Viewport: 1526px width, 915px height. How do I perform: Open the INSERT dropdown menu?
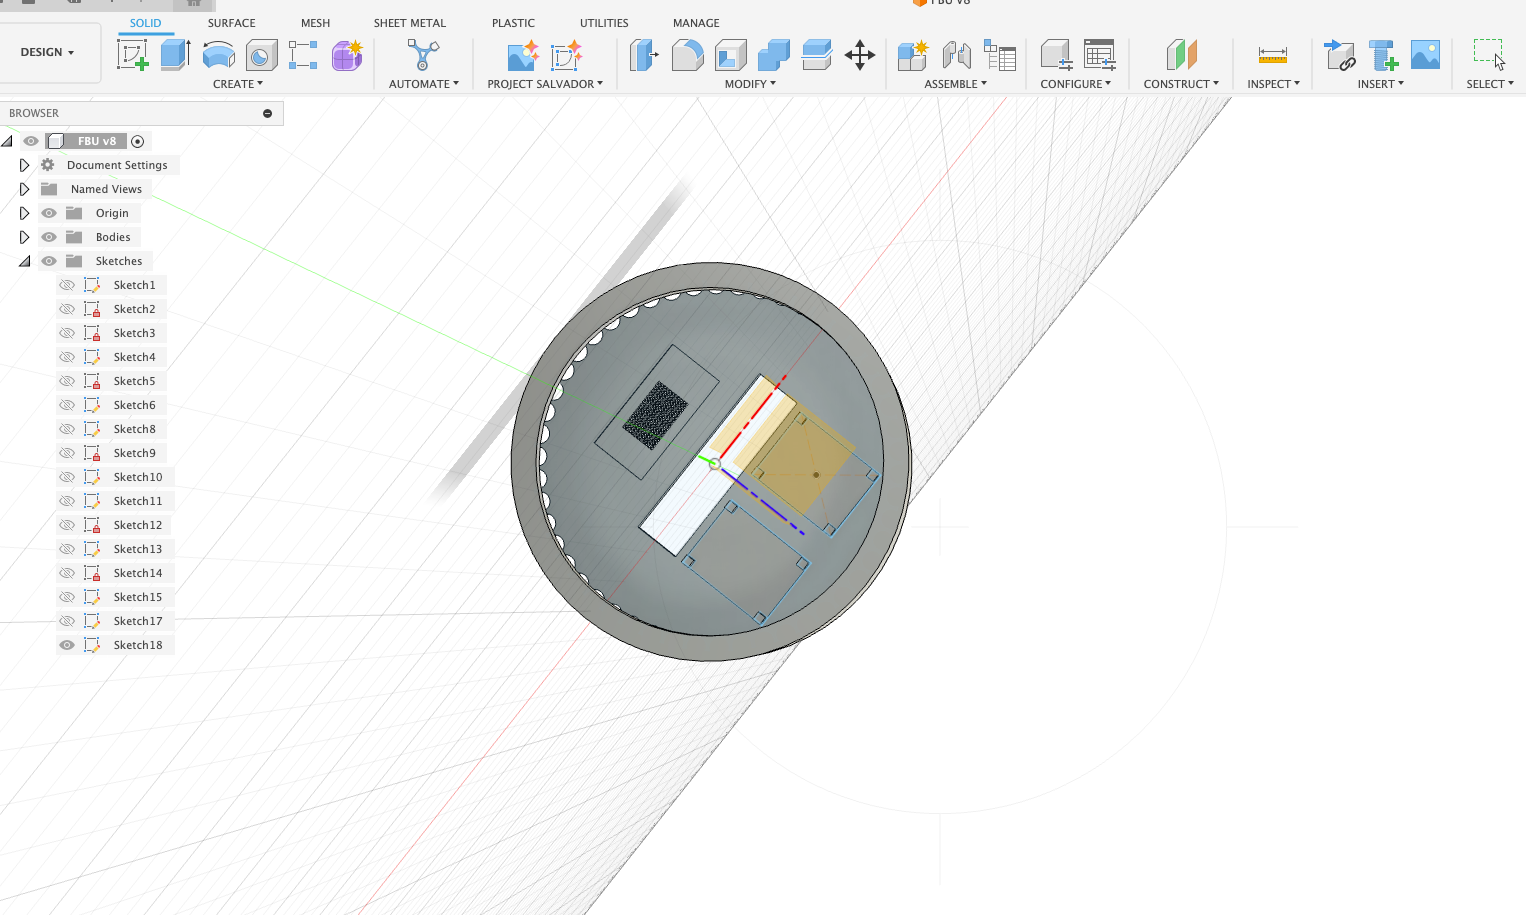1380,84
